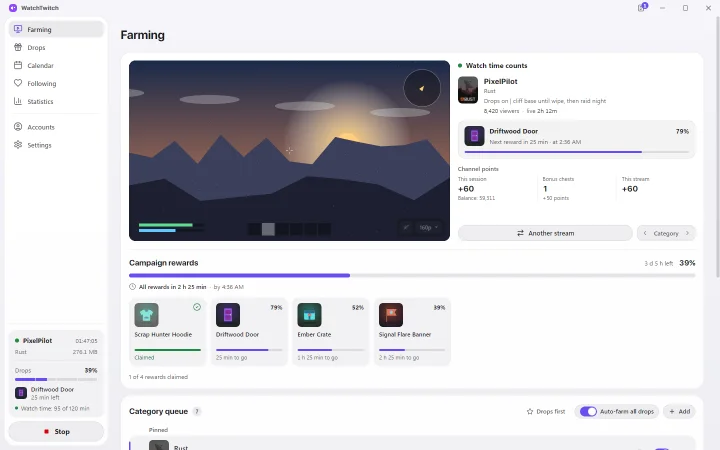
Task: Open the Accounts page
Action: click(56, 127)
